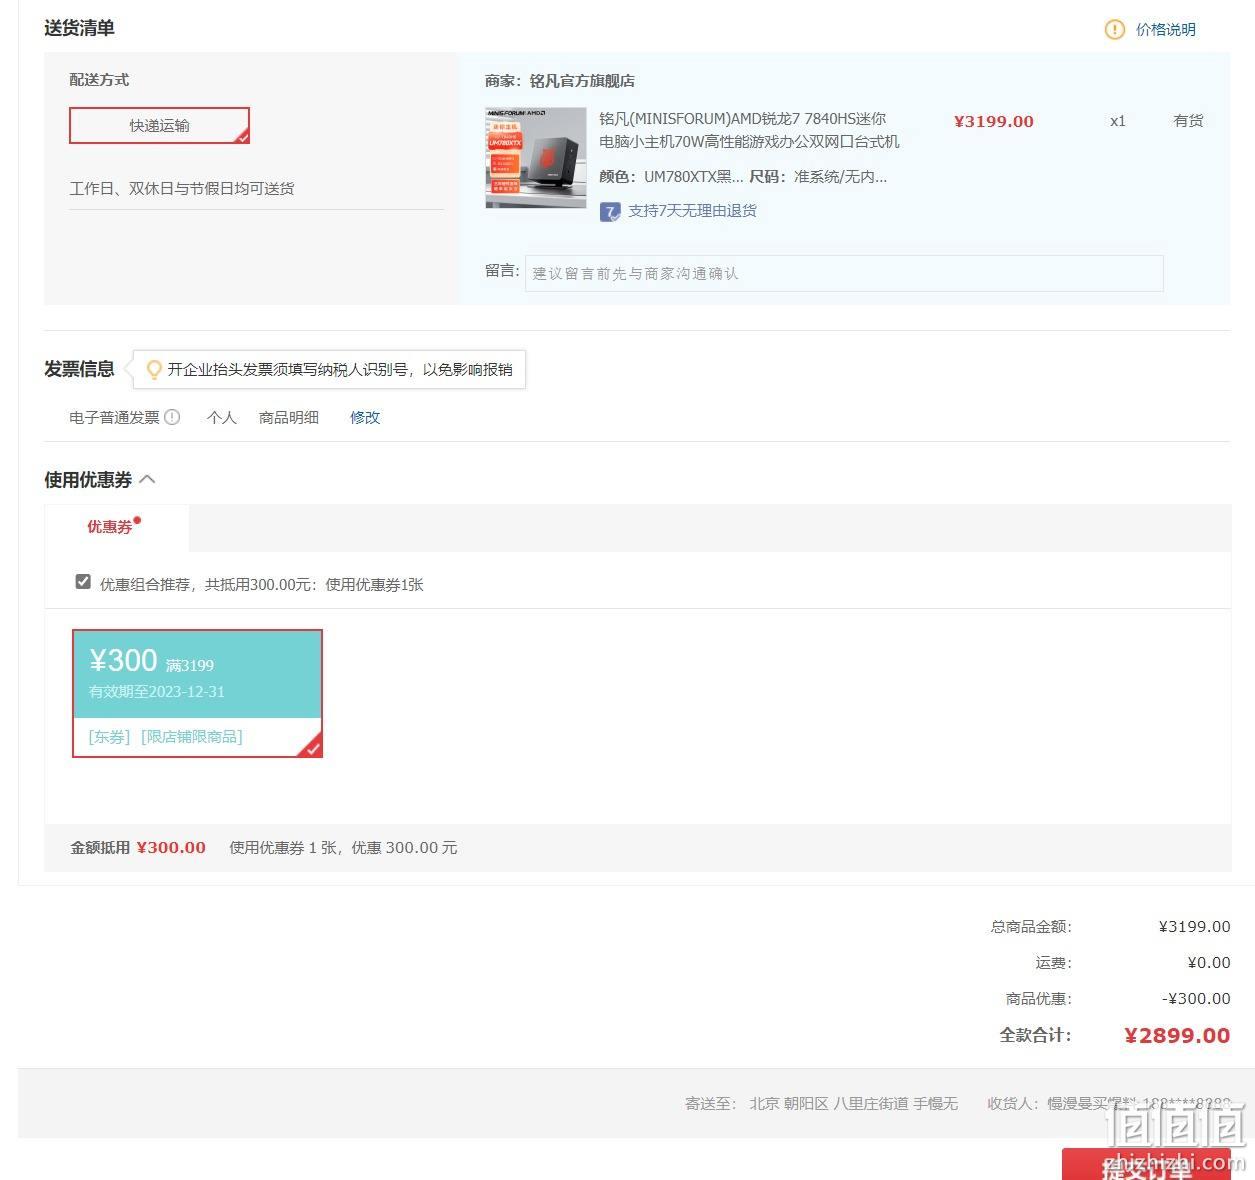This screenshot has width=1255, height=1180.
Task: Switch to the 优惠券 tab
Action: pos(116,526)
